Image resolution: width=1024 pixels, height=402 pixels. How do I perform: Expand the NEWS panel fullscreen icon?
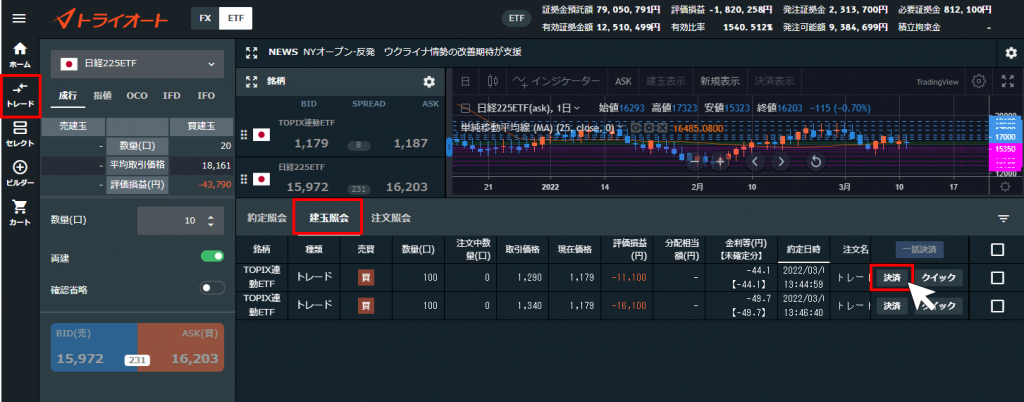251,52
